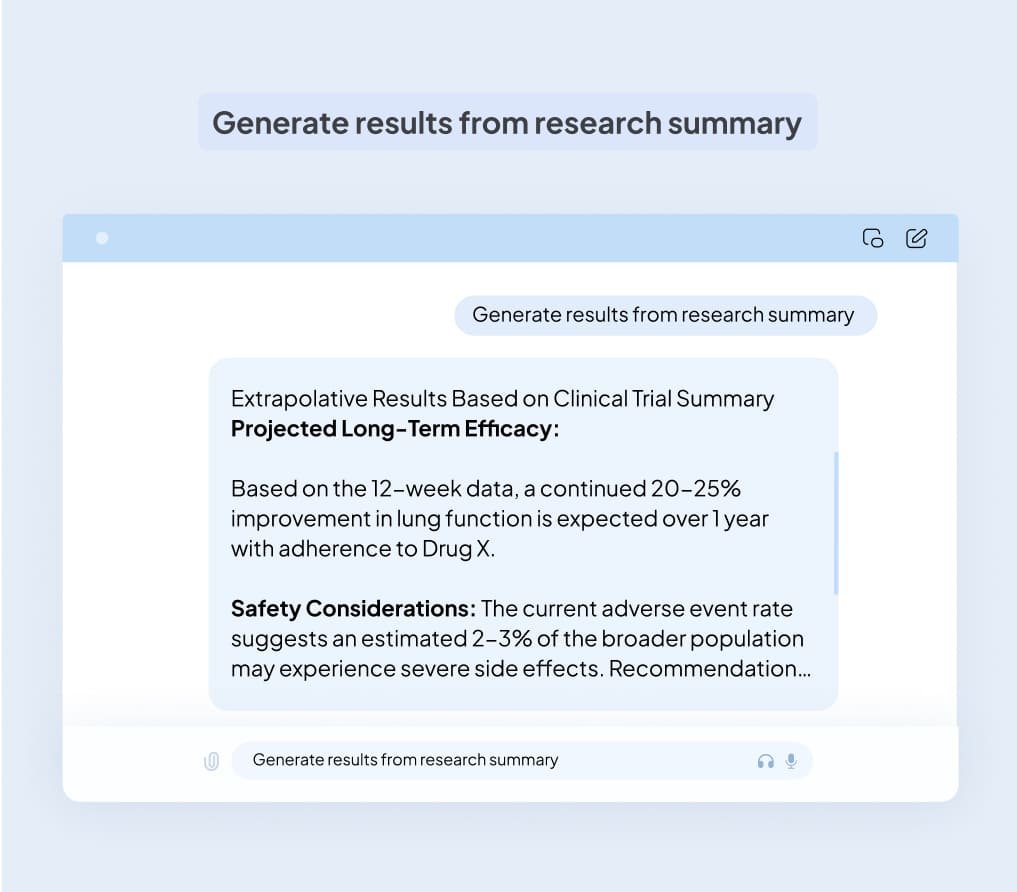Click the "Extrapolative Results Based on Clinical Trial Summary" line

(x=502, y=399)
